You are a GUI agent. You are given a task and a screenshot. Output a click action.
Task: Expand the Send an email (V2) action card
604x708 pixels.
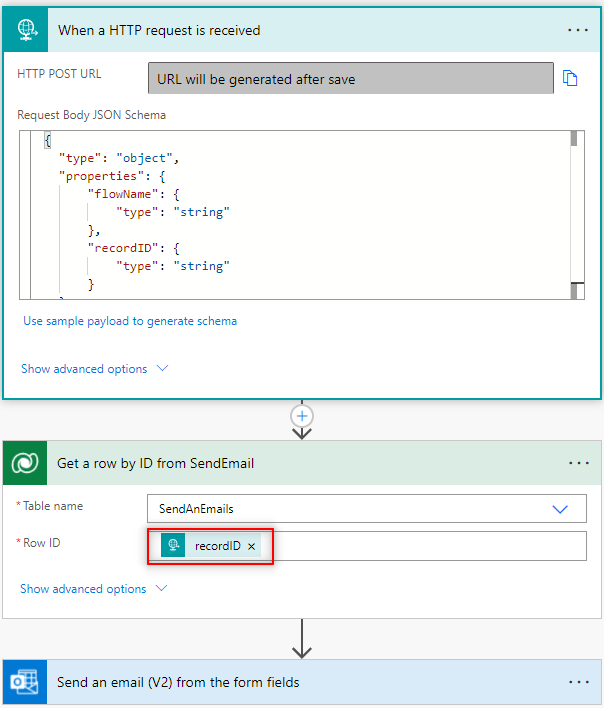[x=300, y=682]
